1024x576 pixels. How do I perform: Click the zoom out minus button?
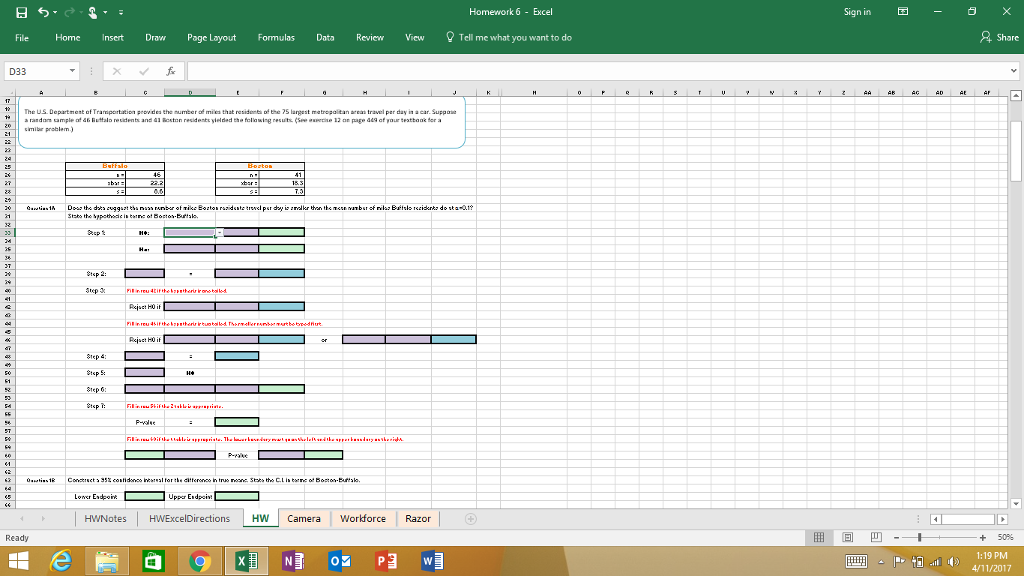pos(897,537)
